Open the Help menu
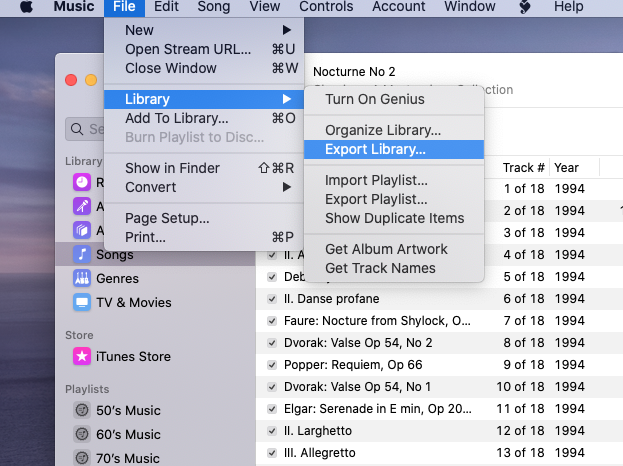This screenshot has height=466, width=623. pos(569,6)
